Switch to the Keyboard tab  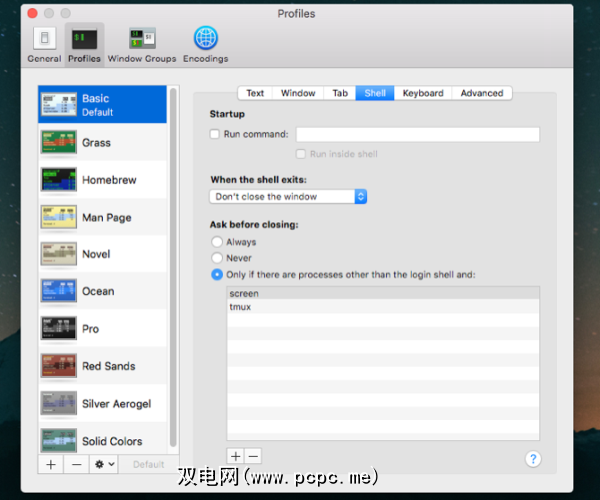423,93
